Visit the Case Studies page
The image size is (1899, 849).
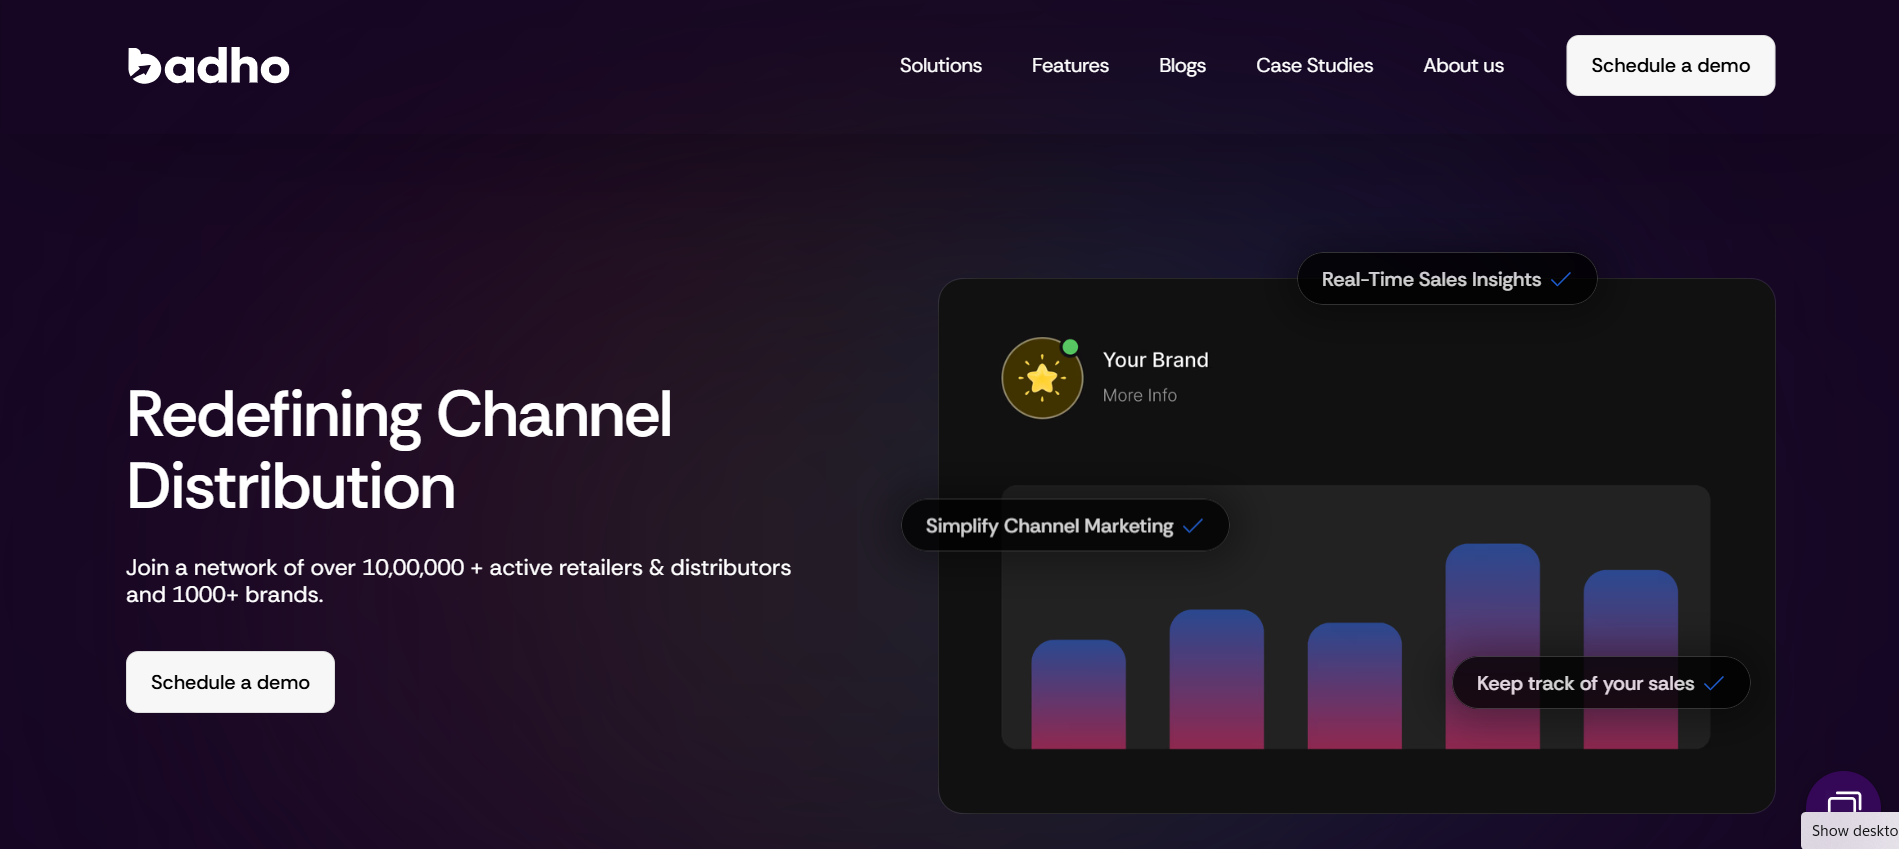(1314, 66)
